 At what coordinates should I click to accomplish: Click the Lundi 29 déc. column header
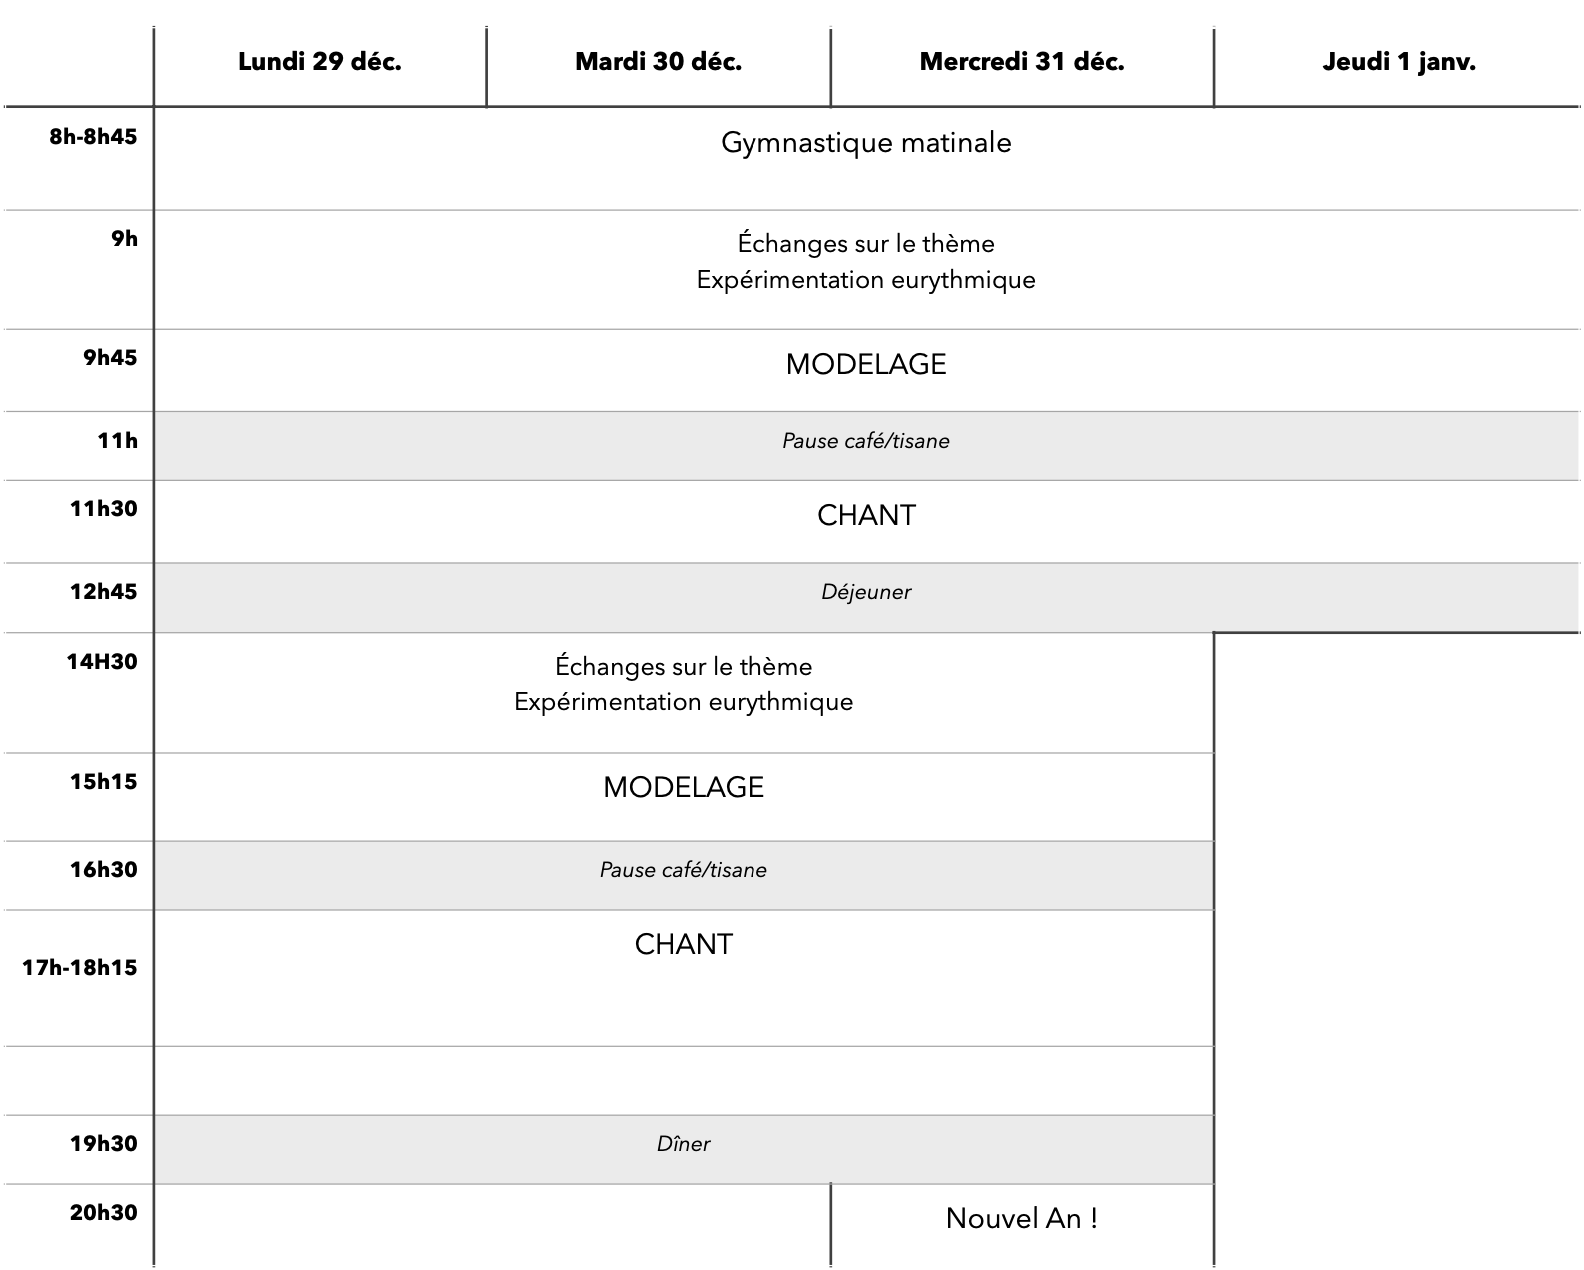pyautogui.click(x=320, y=62)
